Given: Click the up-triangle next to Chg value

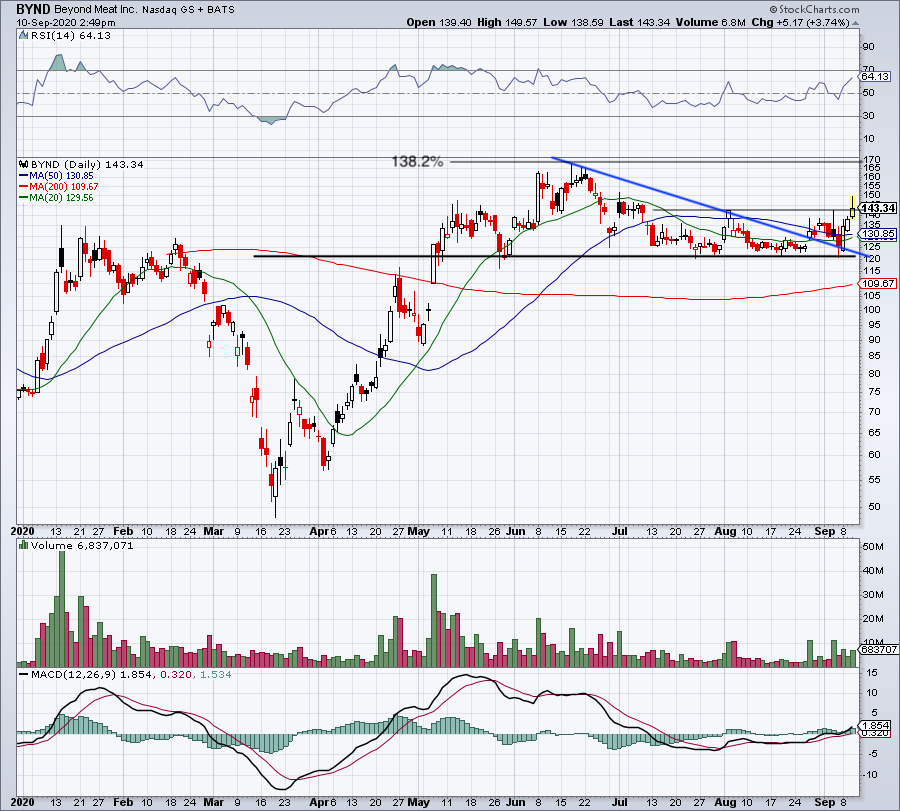Looking at the screenshot, I should [x=855, y=23].
